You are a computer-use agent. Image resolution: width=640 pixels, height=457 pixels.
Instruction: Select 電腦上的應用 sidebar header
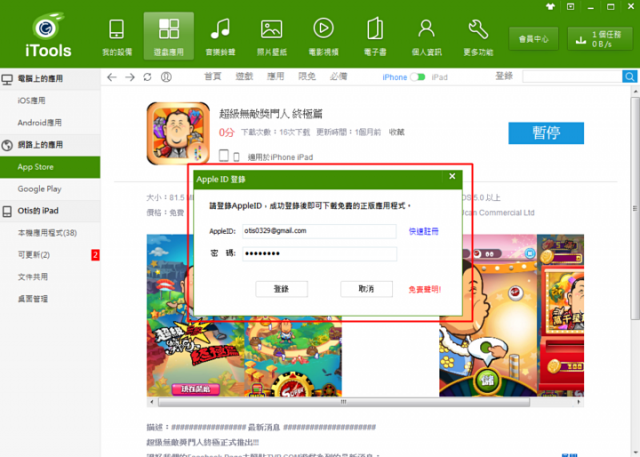click(50, 79)
